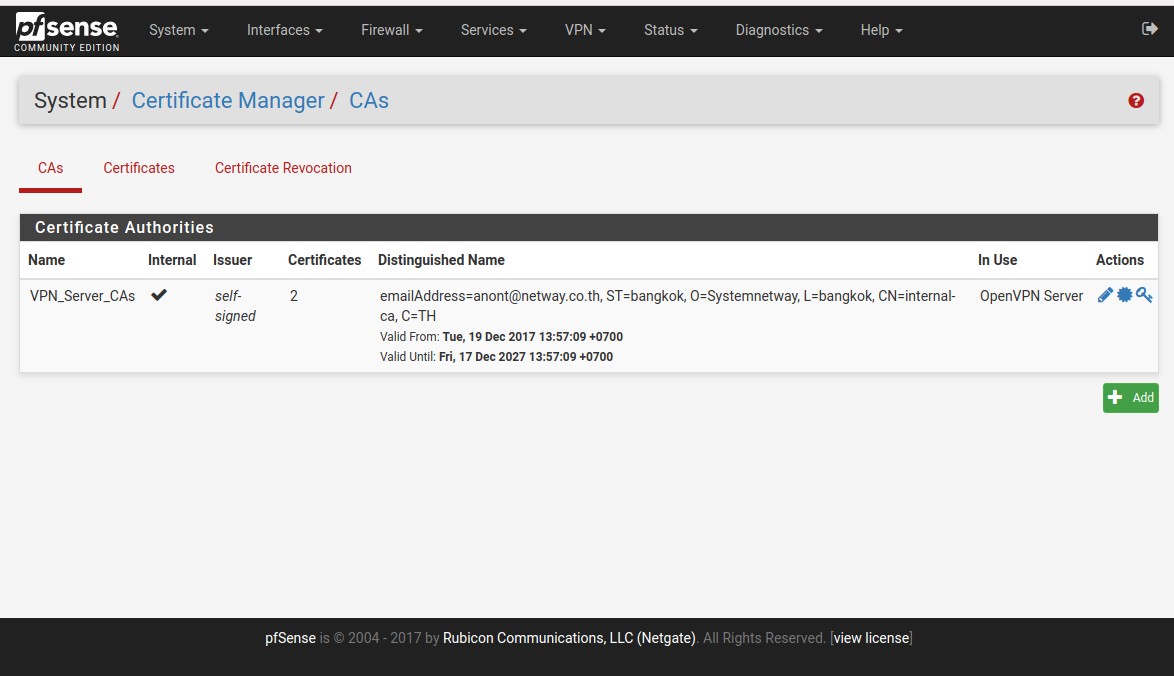Screen dimensions: 1174x676
Task: Export the VPN_Server_CAs private key
Action: pyautogui.click(x=1144, y=295)
